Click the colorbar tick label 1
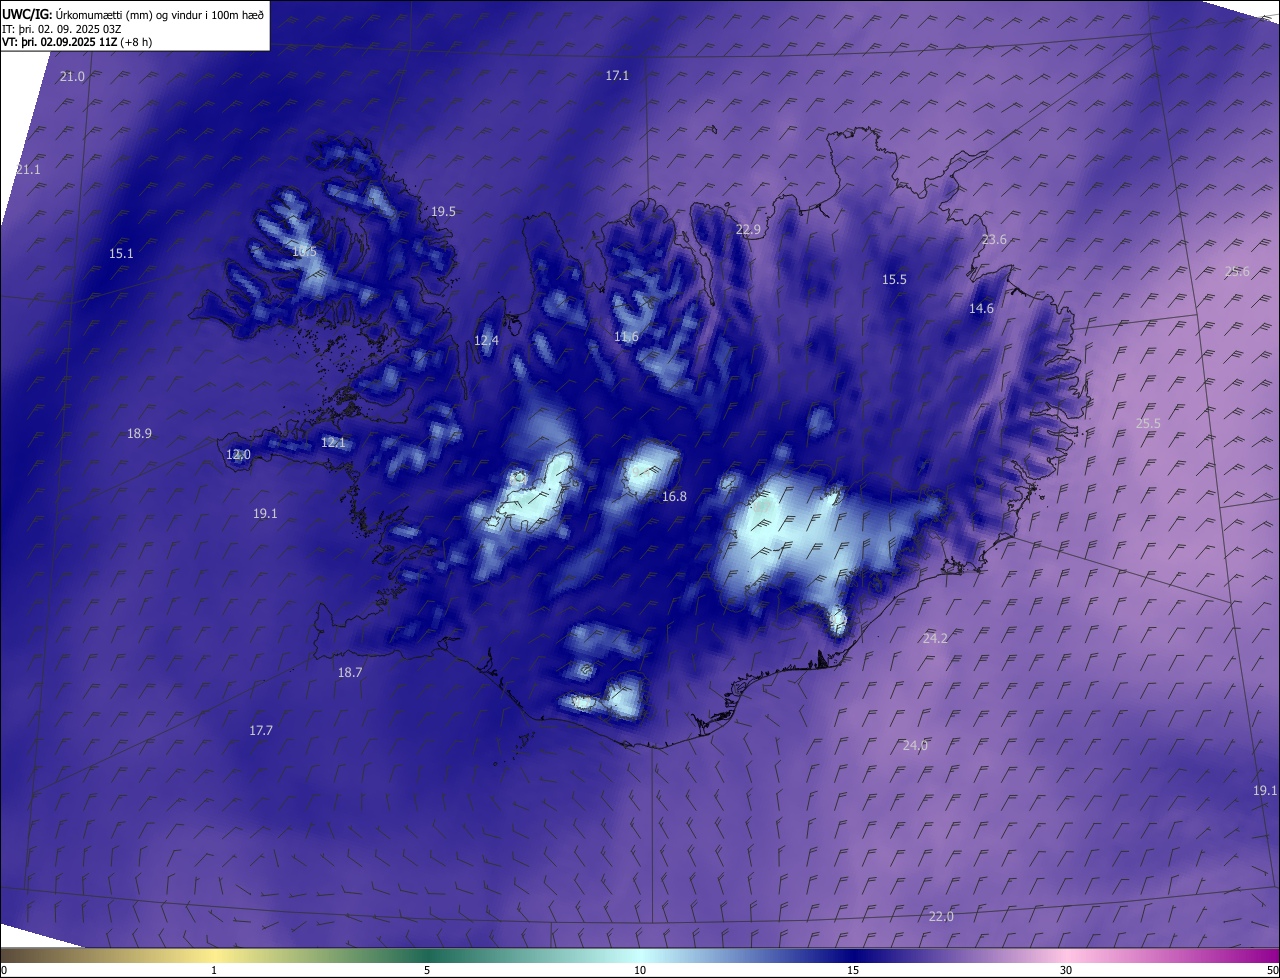Screen dimensions: 1280x978 pyautogui.click(x=214, y=971)
